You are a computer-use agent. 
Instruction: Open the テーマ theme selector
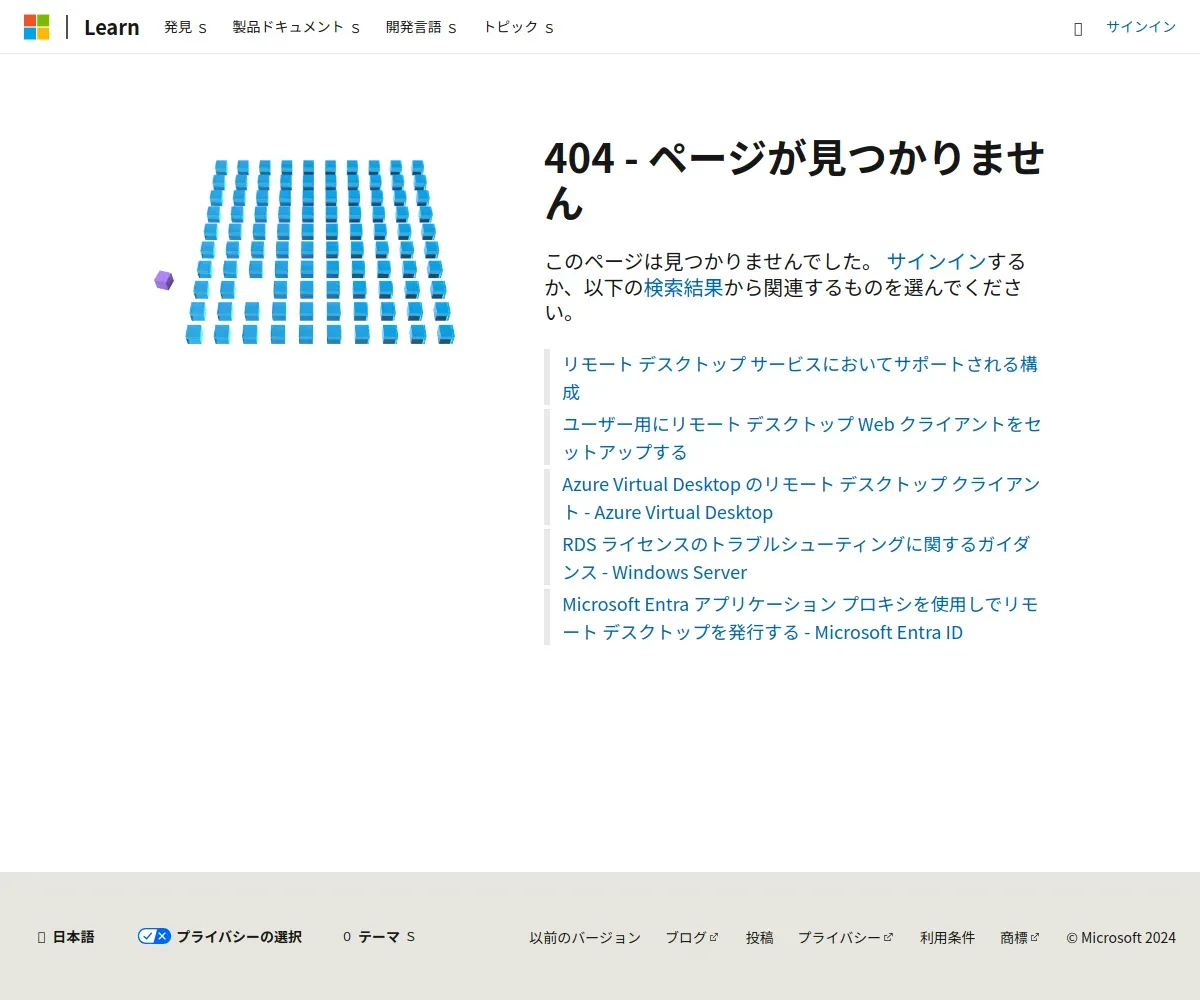coord(379,937)
